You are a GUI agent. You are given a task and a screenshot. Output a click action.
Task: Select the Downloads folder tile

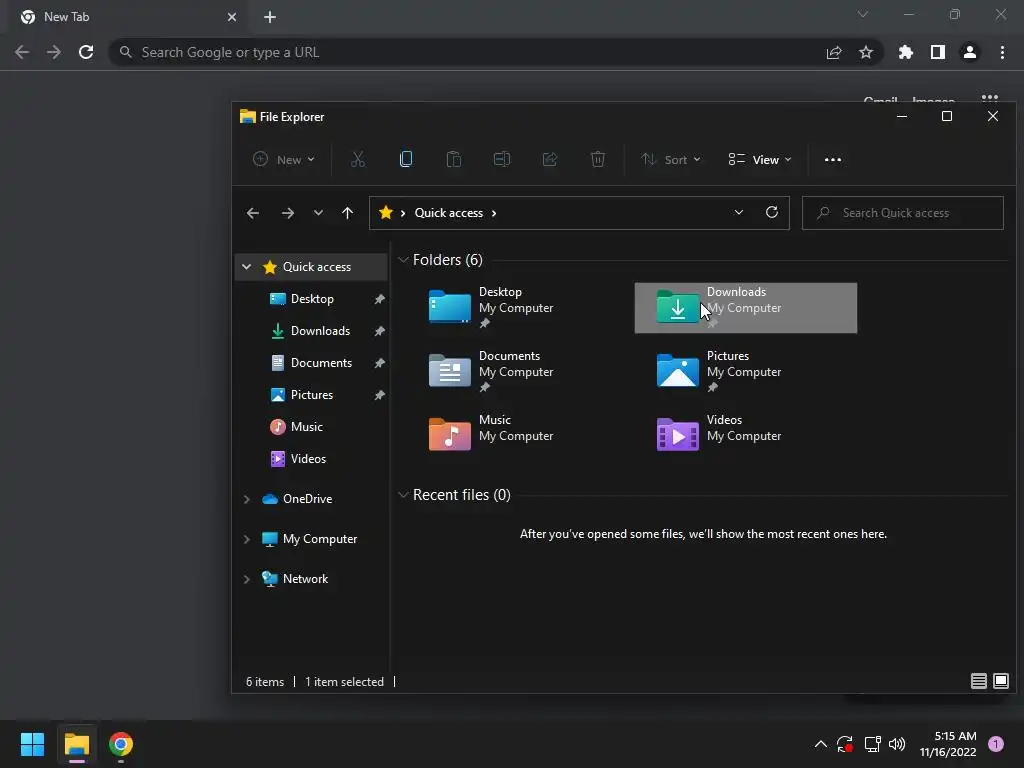click(x=746, y=308)
